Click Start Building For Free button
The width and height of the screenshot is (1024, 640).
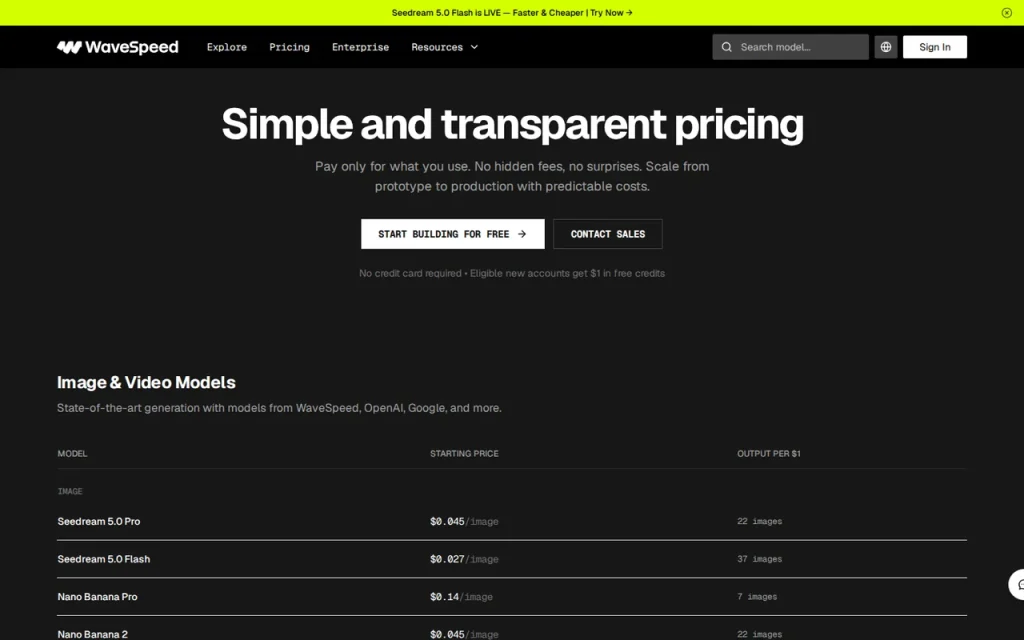point(453,234)
